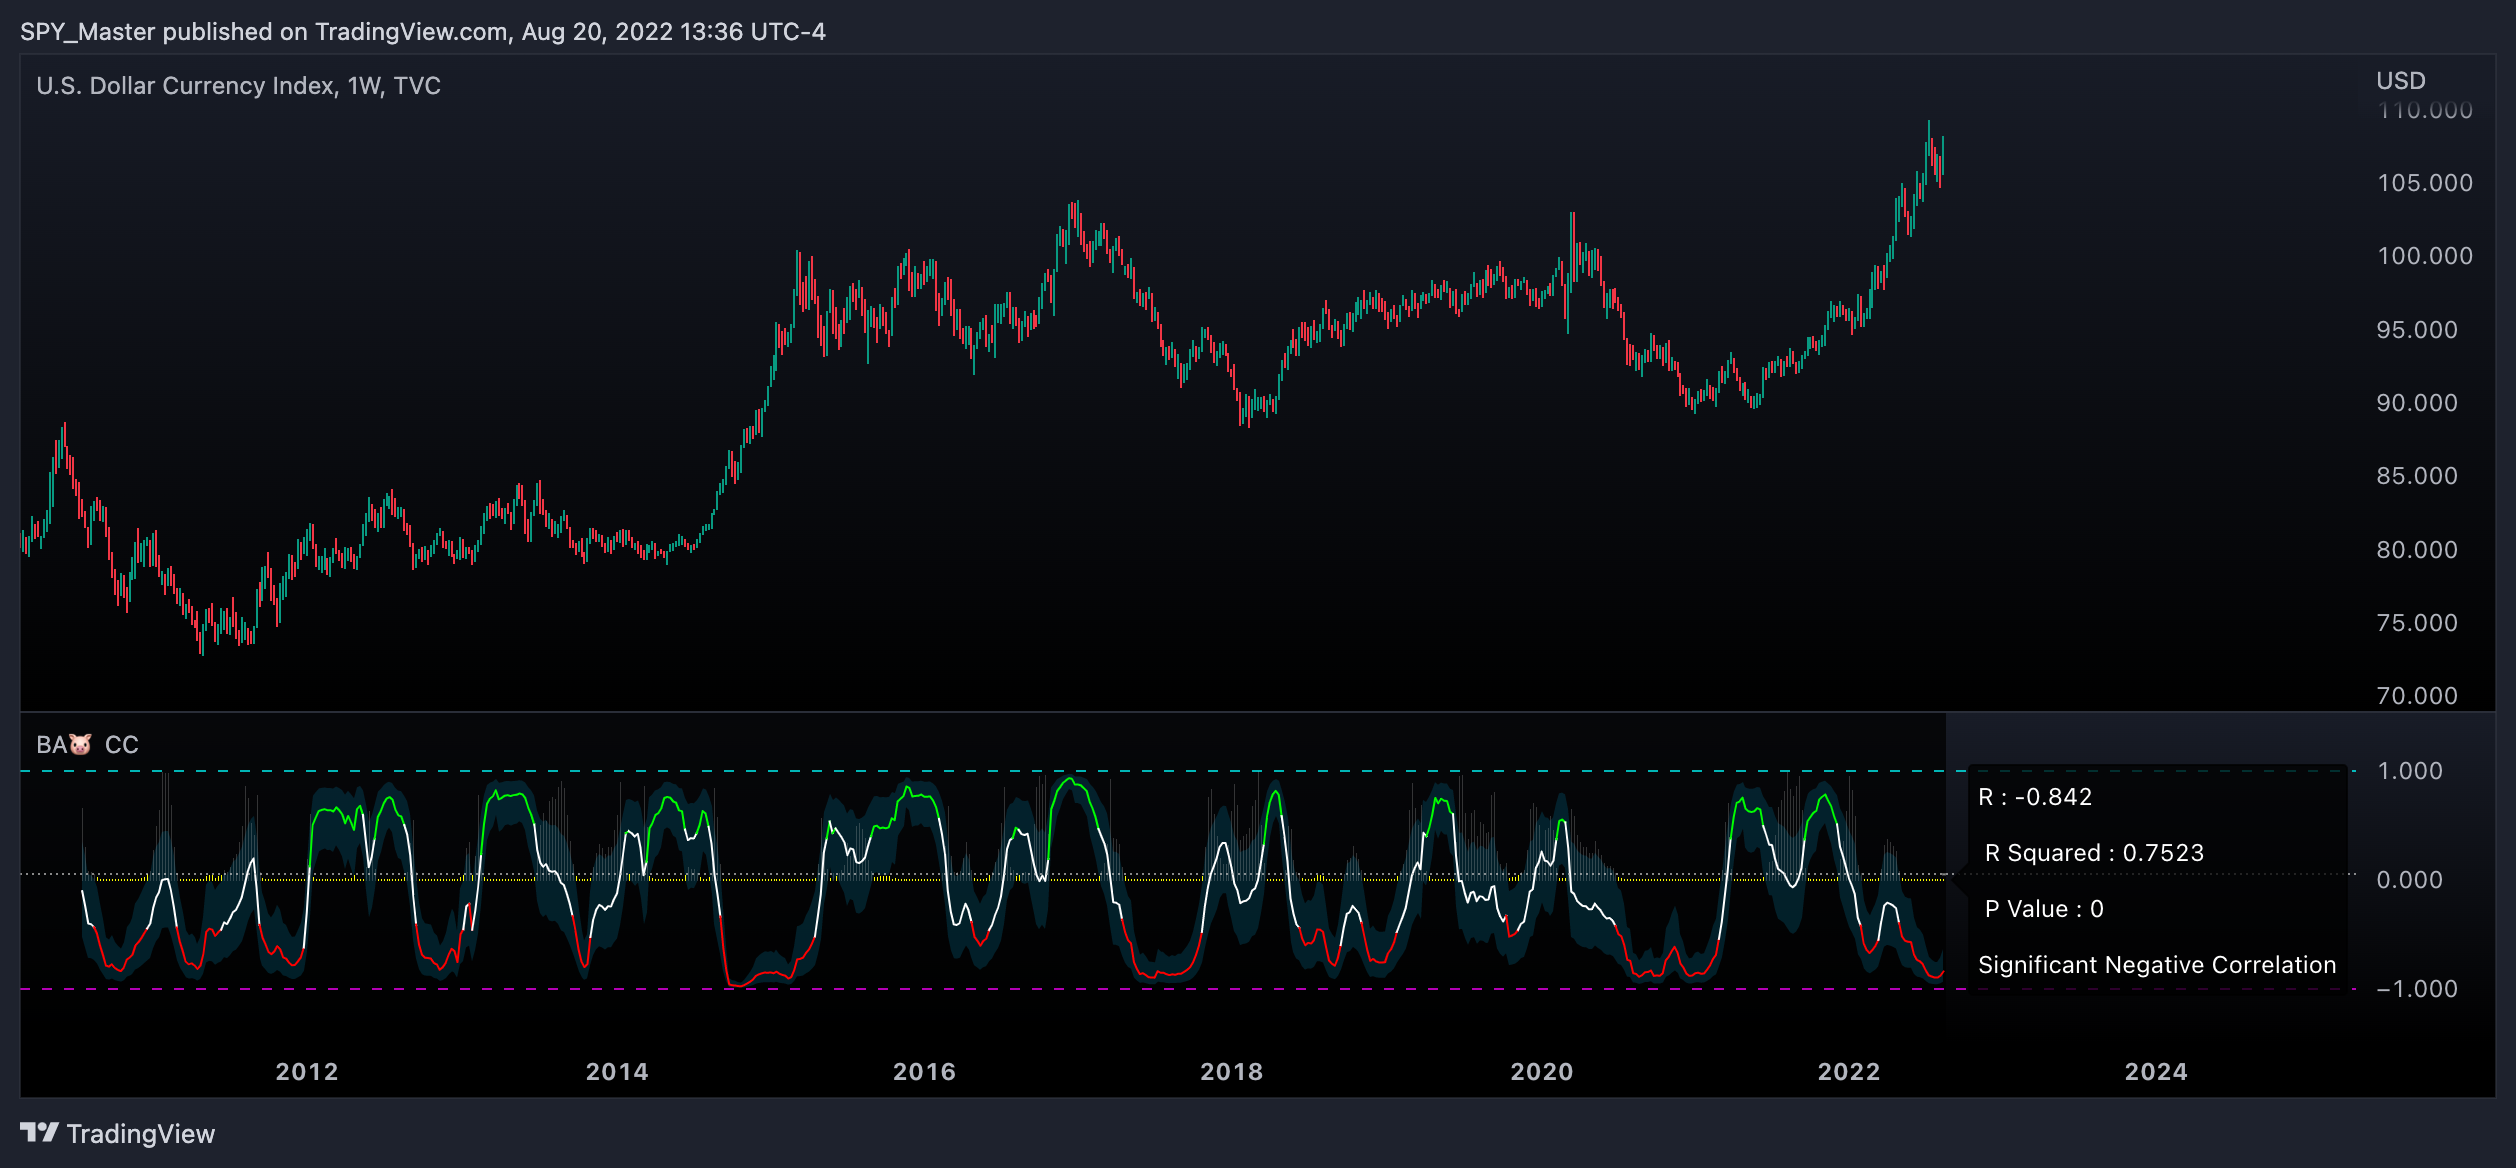This screenshot has height=1168, width=2516.
Task: Click the 2016 time axis label
Action: click(924, 1072)
